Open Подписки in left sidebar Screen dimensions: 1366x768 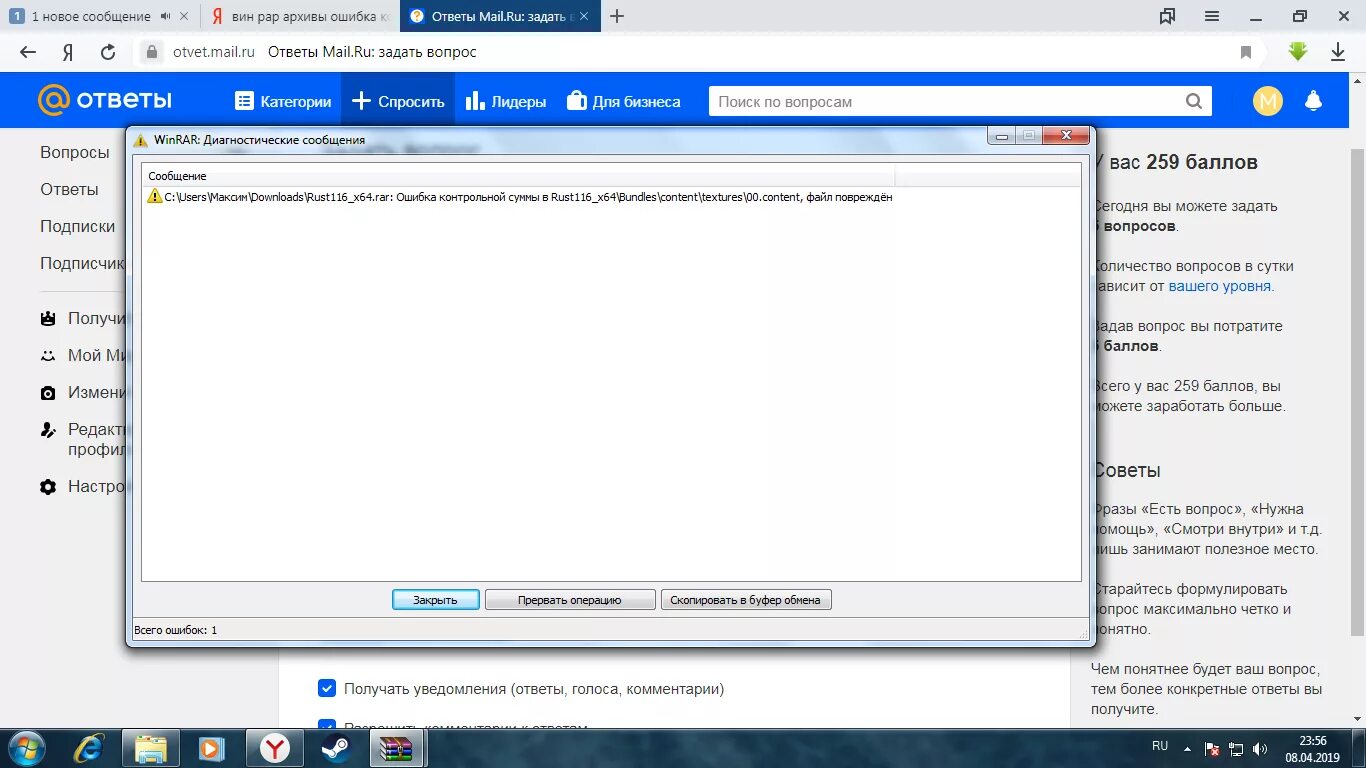pyautogui.click(x=78, y=227)
